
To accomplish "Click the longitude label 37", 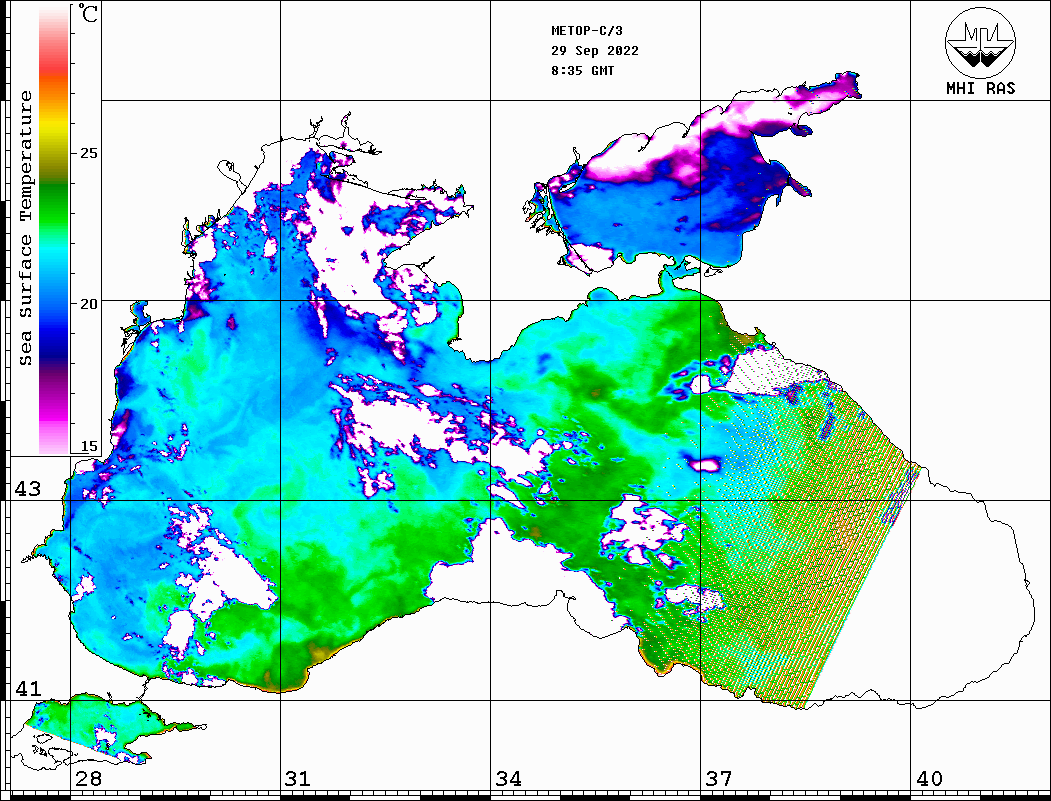I will pos(719,778).
